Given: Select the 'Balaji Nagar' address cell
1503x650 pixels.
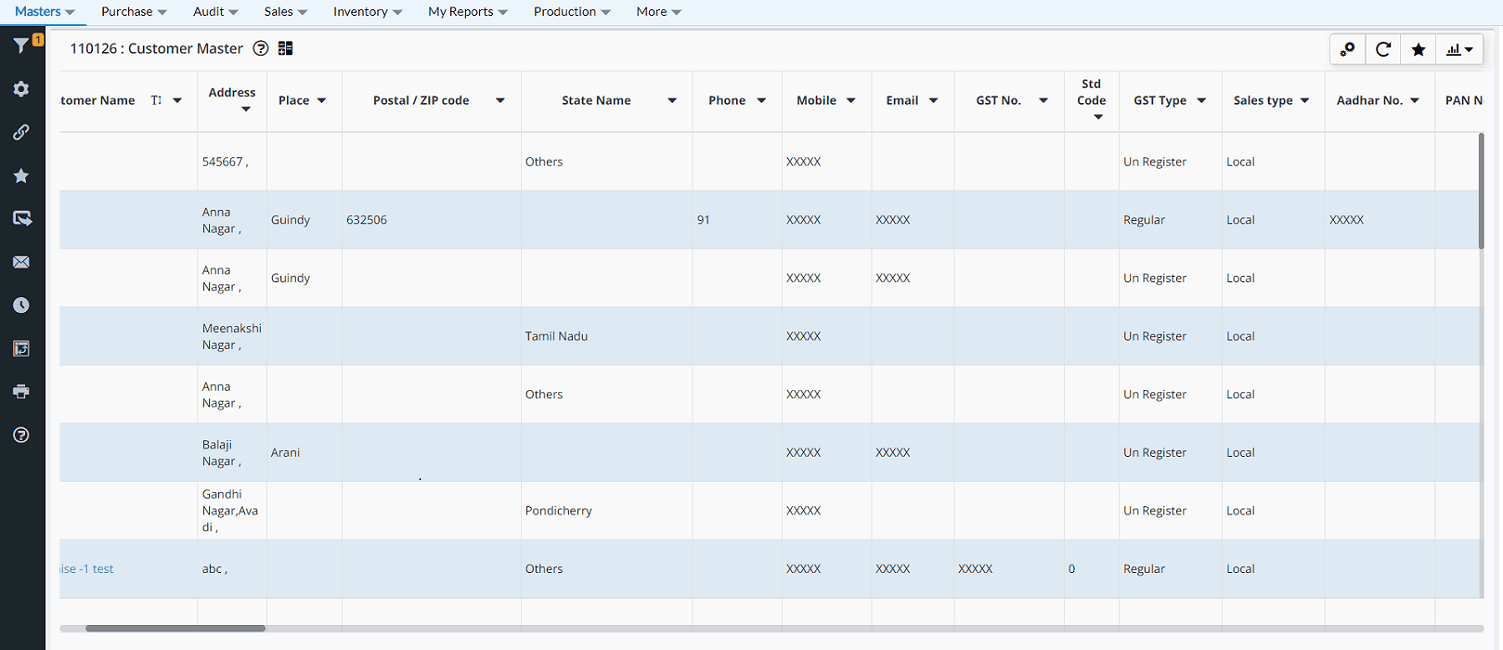Looking at the screenshot, I should point(232,452).
